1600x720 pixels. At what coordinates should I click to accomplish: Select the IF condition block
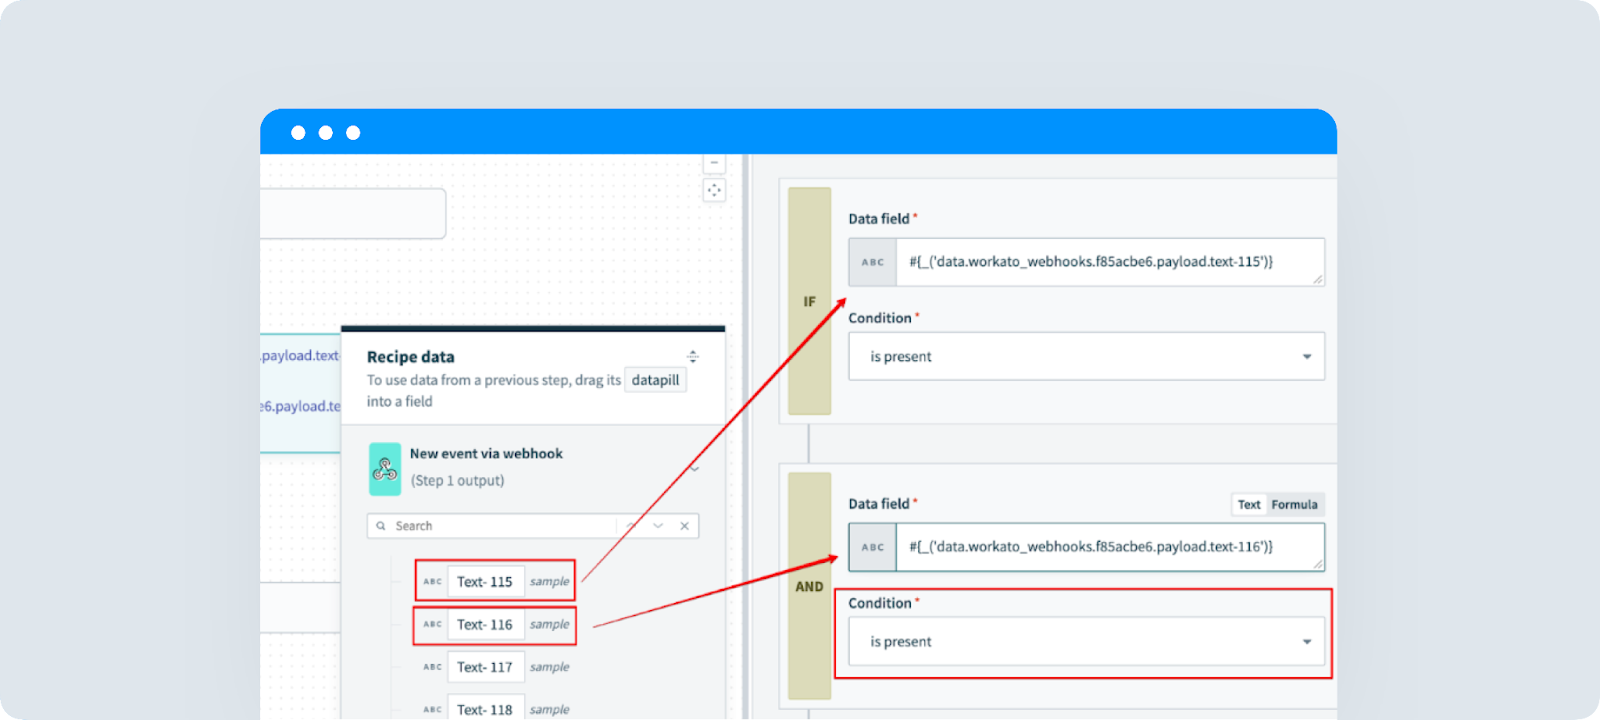pos(810,301)
